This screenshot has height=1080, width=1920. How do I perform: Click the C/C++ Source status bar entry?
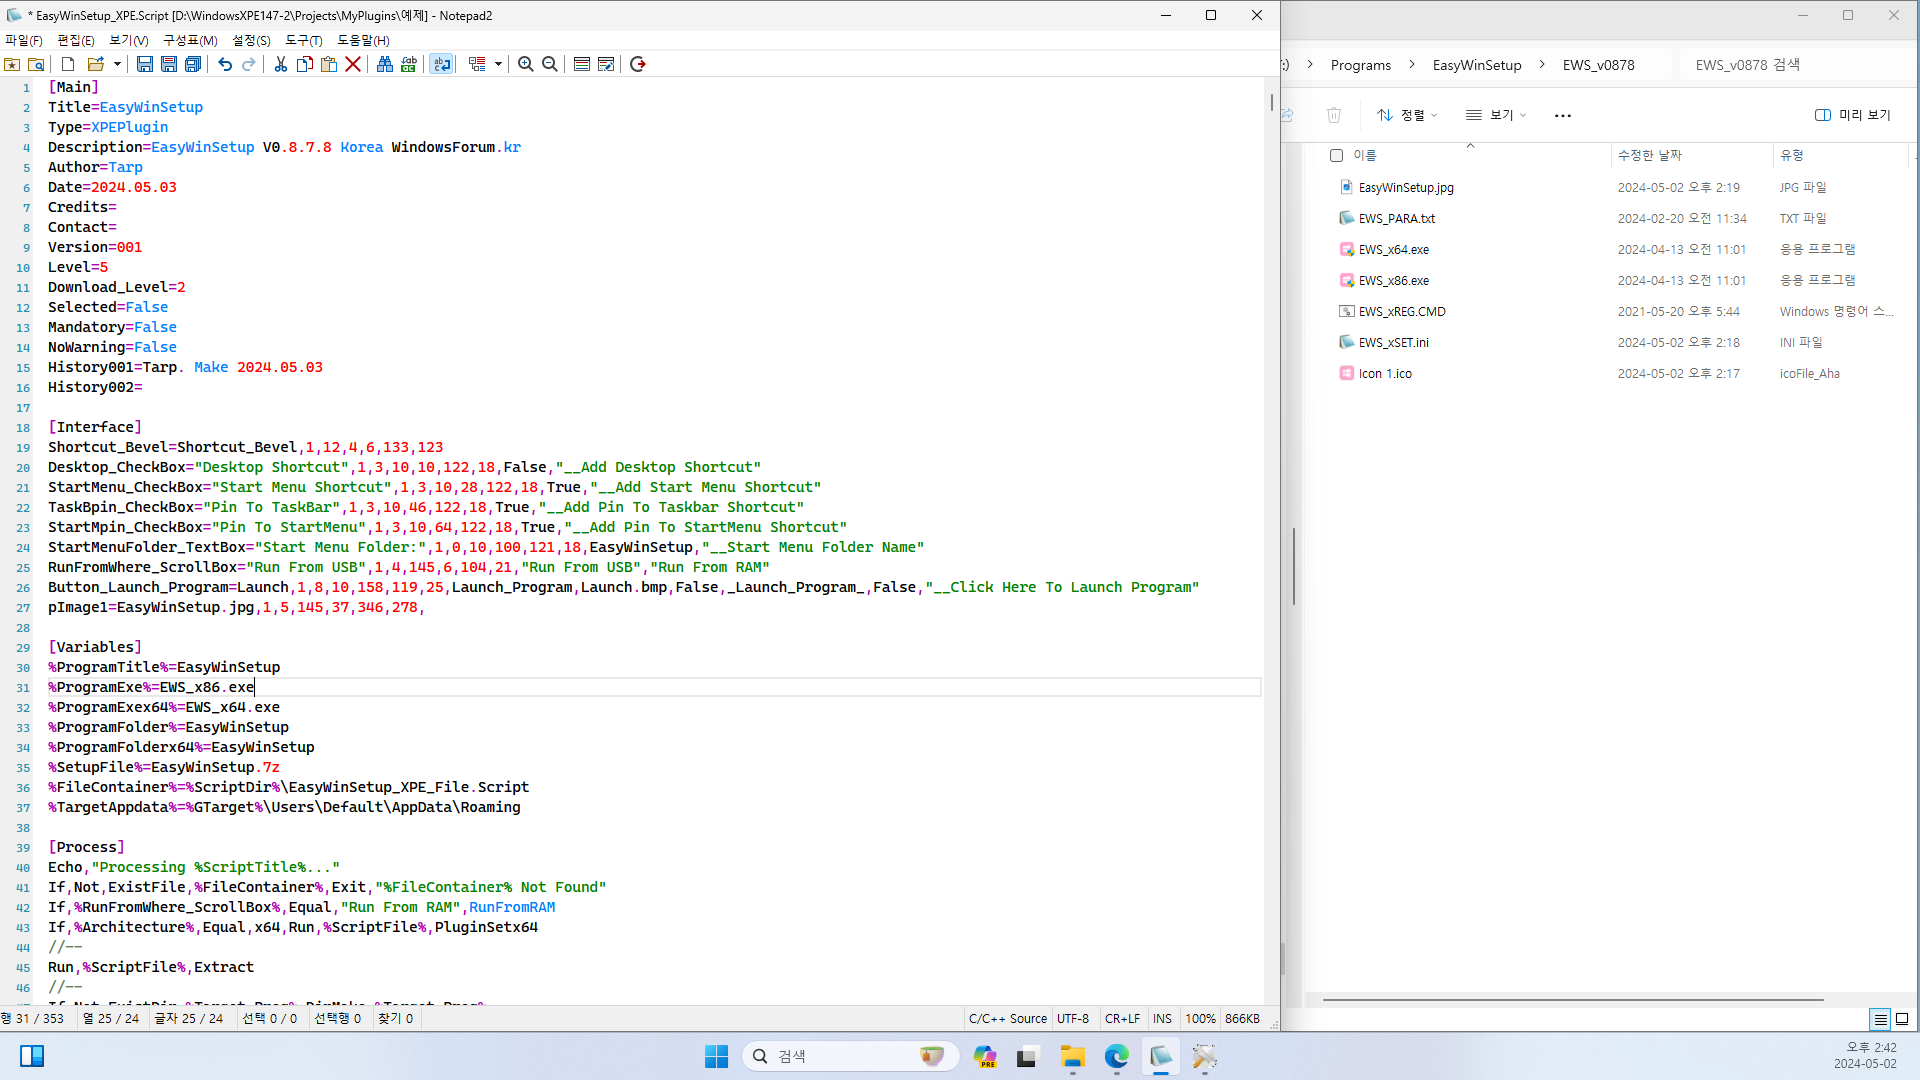(1007, 1019)
